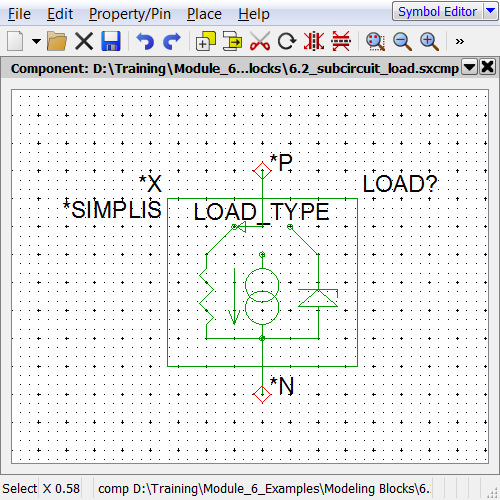Click the Mirror icon

[314, 41]
